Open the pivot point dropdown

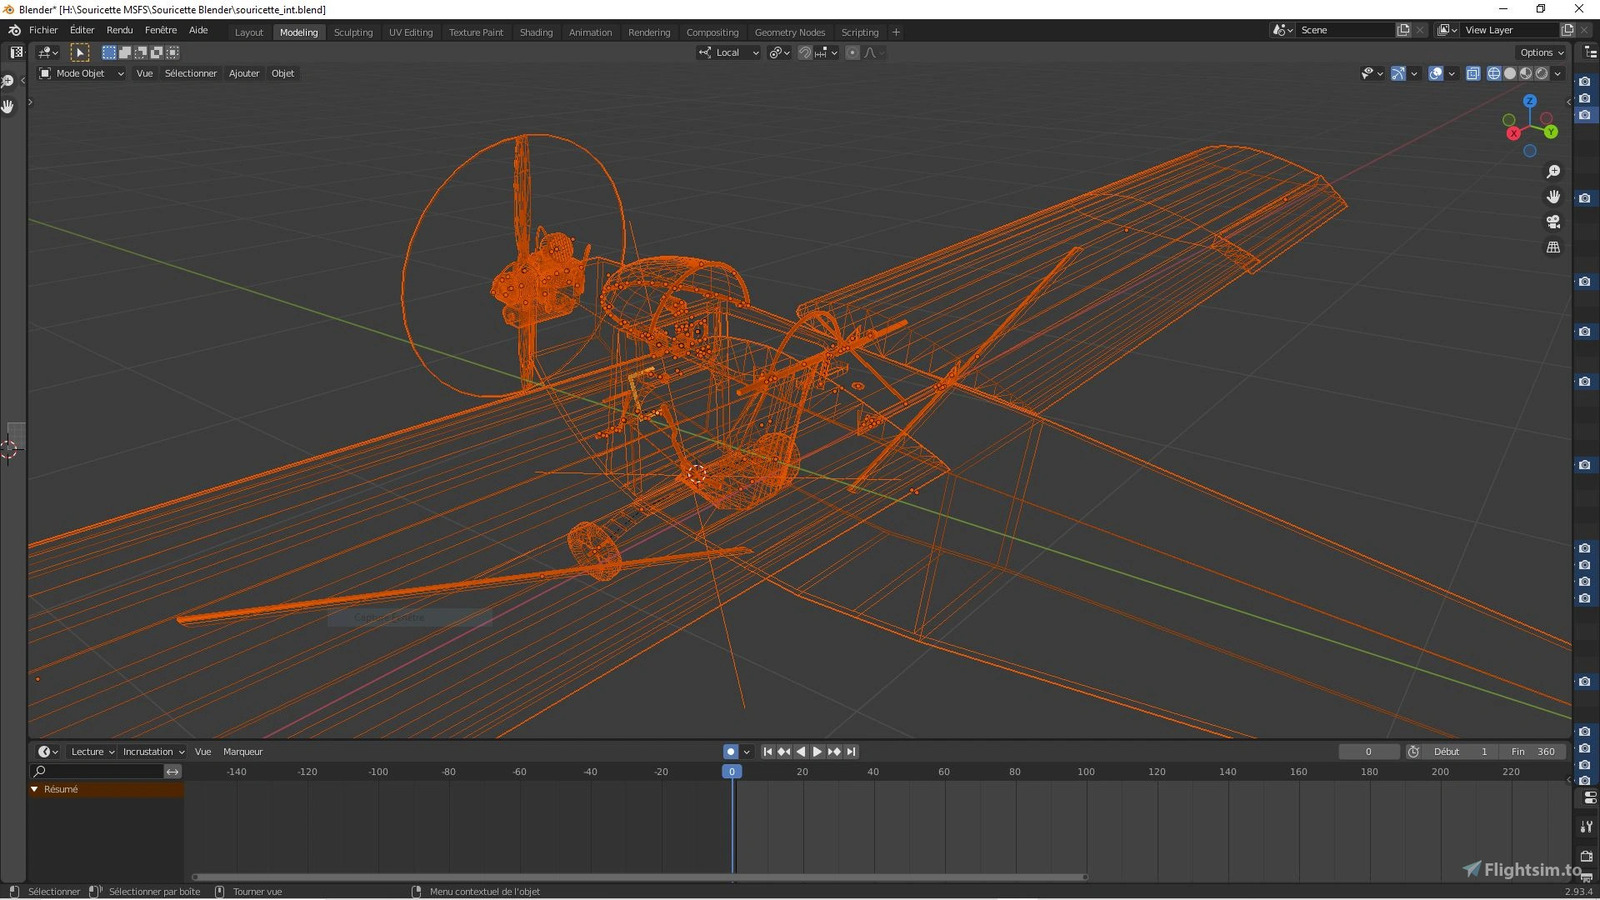(779, 52)
